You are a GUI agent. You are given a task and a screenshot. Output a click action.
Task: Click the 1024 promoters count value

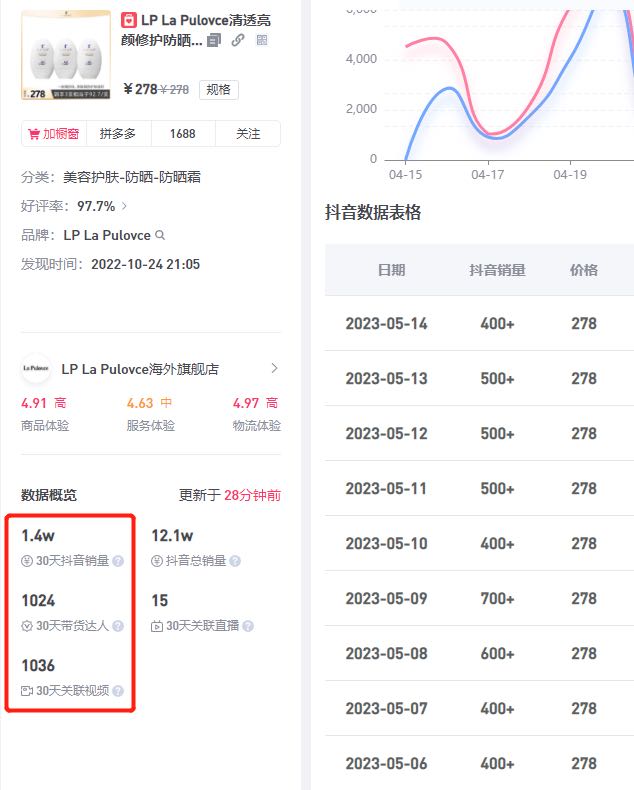38,600
